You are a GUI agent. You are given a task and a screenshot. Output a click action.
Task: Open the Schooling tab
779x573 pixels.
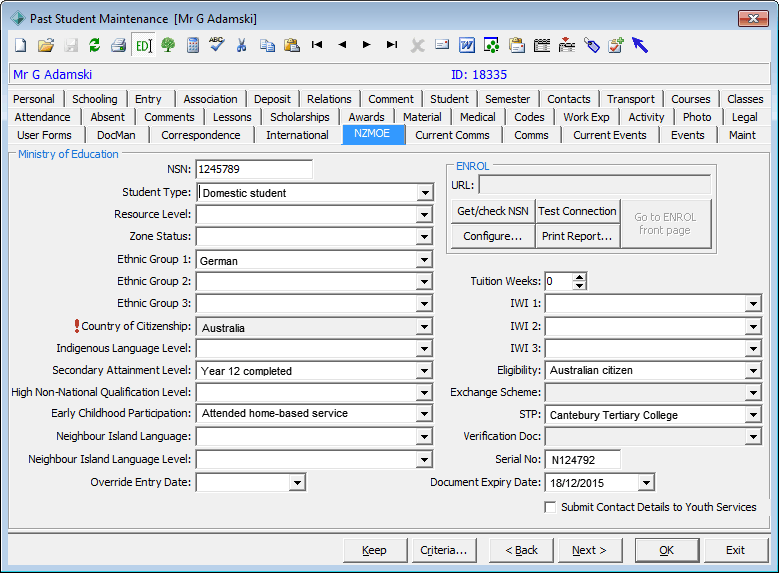[95, 99]
